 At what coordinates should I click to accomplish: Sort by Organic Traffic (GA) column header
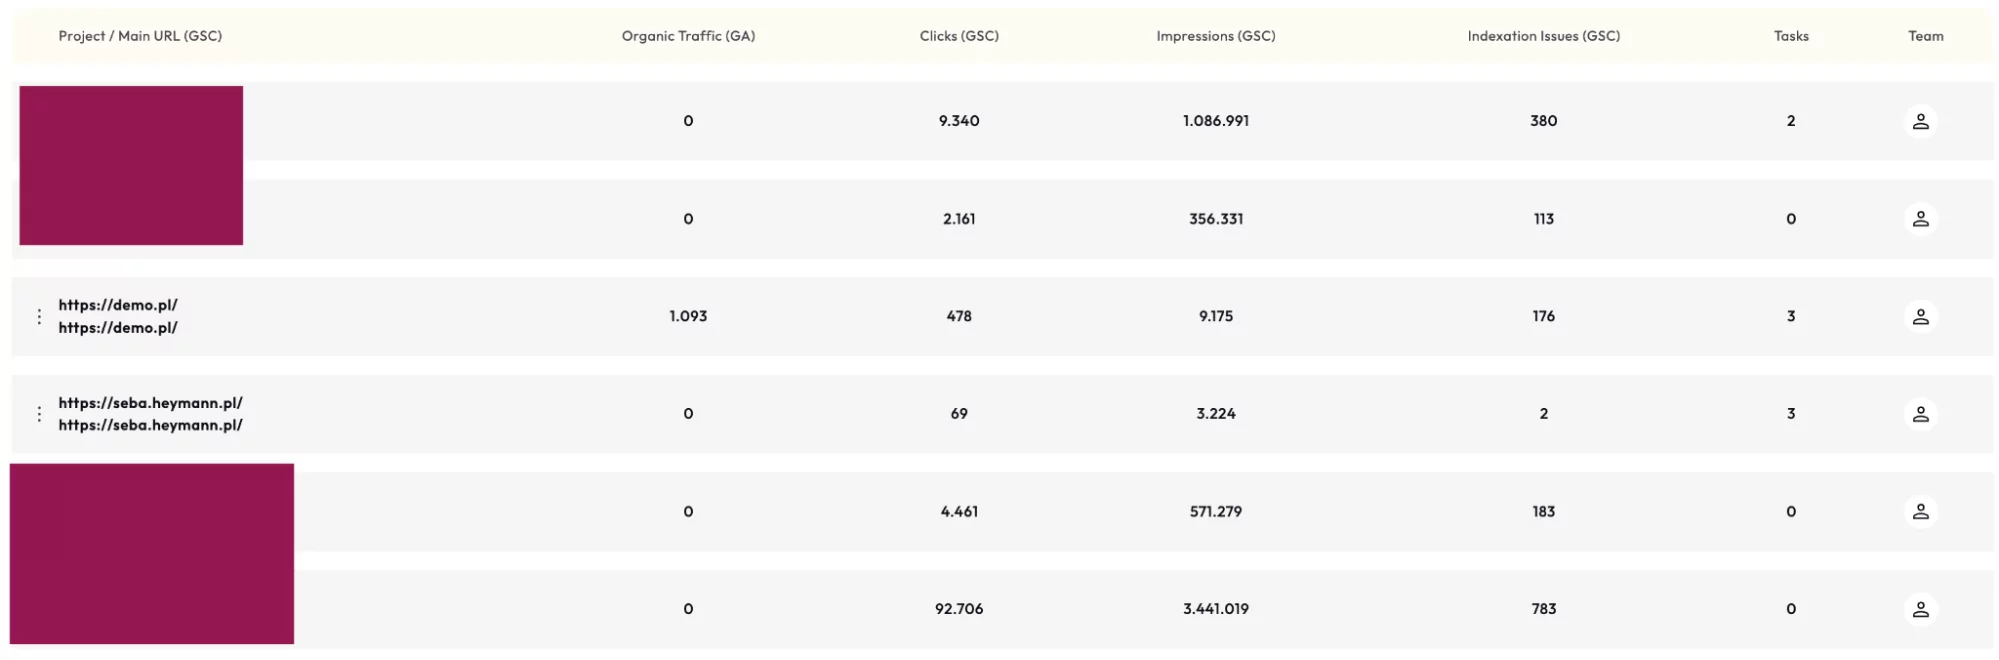(x=688, y=36)
